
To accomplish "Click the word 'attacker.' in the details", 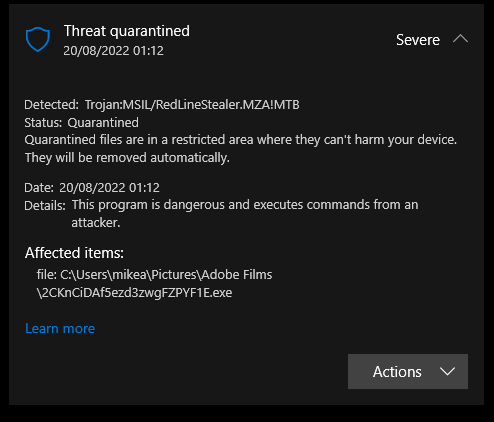I will pyautogui.click(x=96, y=223).
